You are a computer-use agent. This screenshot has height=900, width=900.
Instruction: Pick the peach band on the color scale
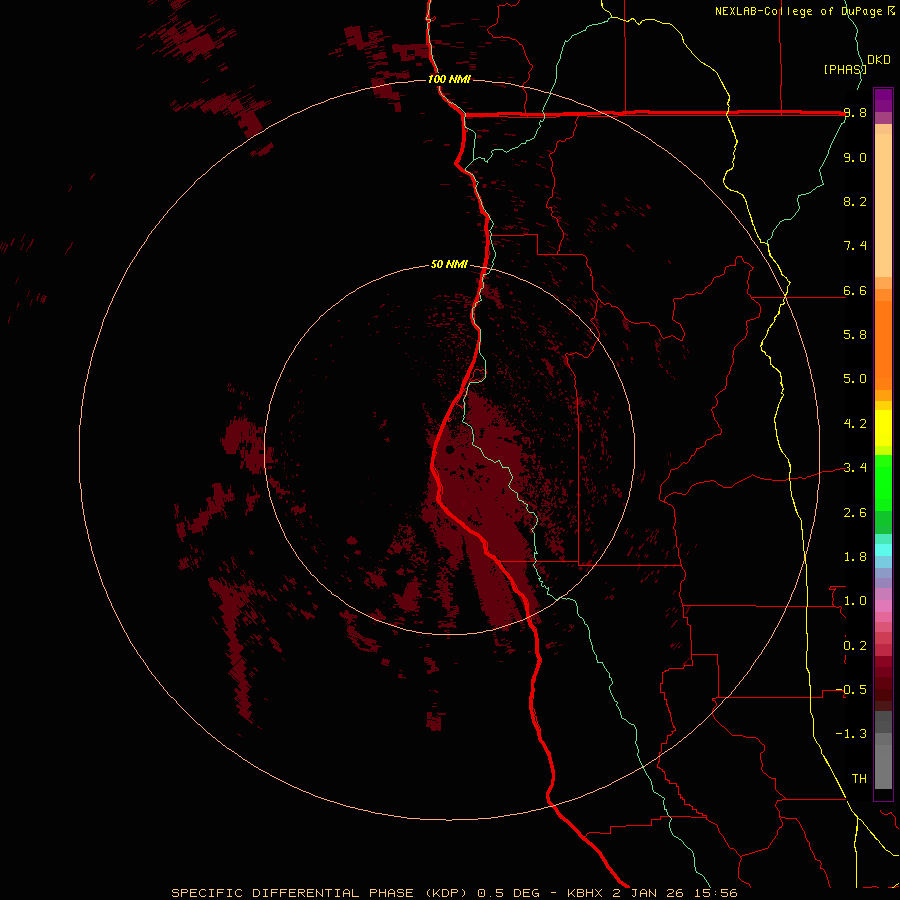coord(883,205)
